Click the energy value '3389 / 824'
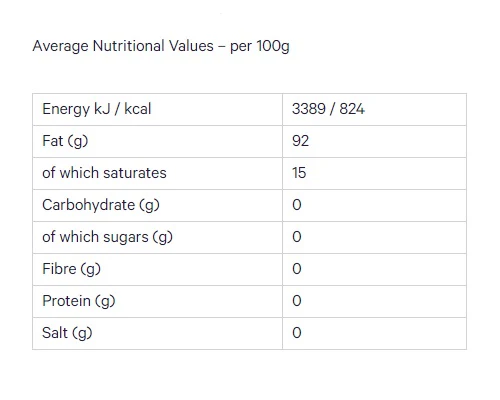 [328, 109]
